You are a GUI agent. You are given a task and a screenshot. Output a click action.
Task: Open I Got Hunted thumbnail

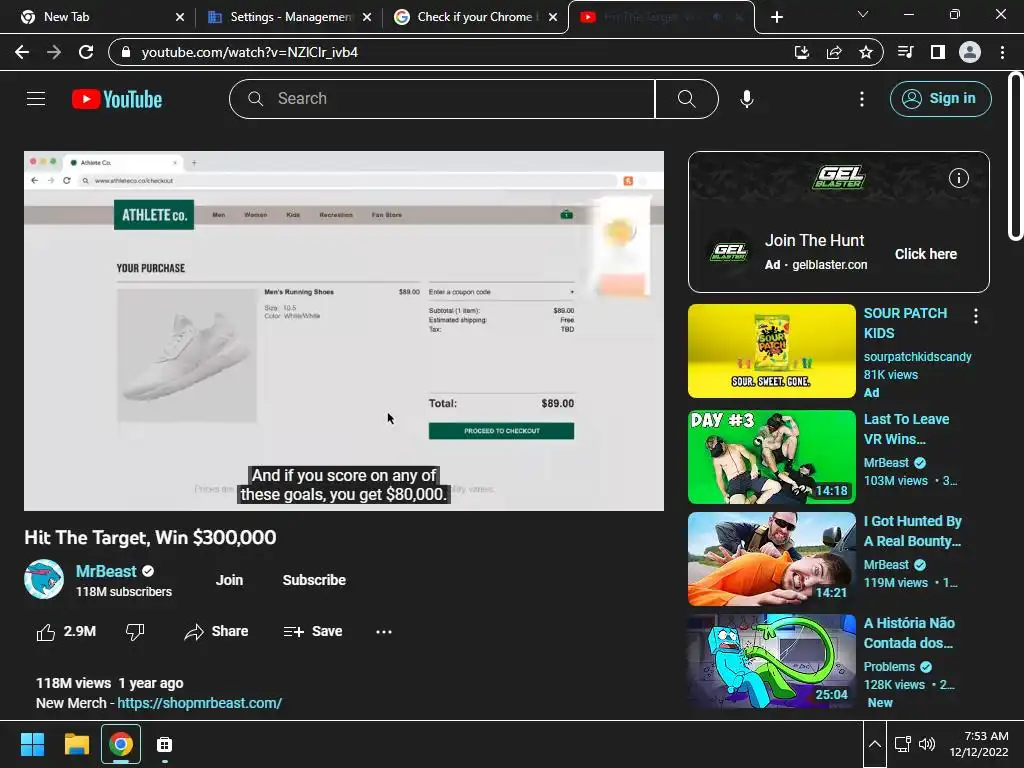tap(771, 559)
